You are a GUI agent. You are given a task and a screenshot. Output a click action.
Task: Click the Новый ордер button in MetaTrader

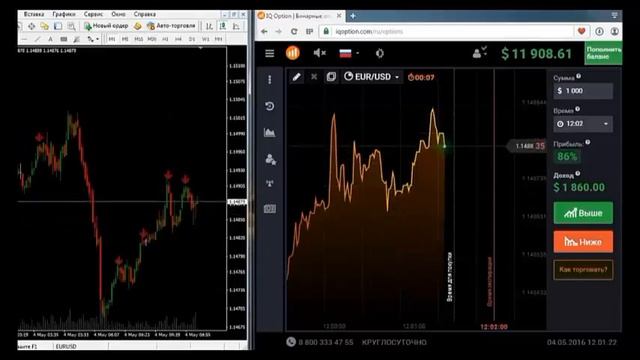pyautogui.click(x=106, y=26)
